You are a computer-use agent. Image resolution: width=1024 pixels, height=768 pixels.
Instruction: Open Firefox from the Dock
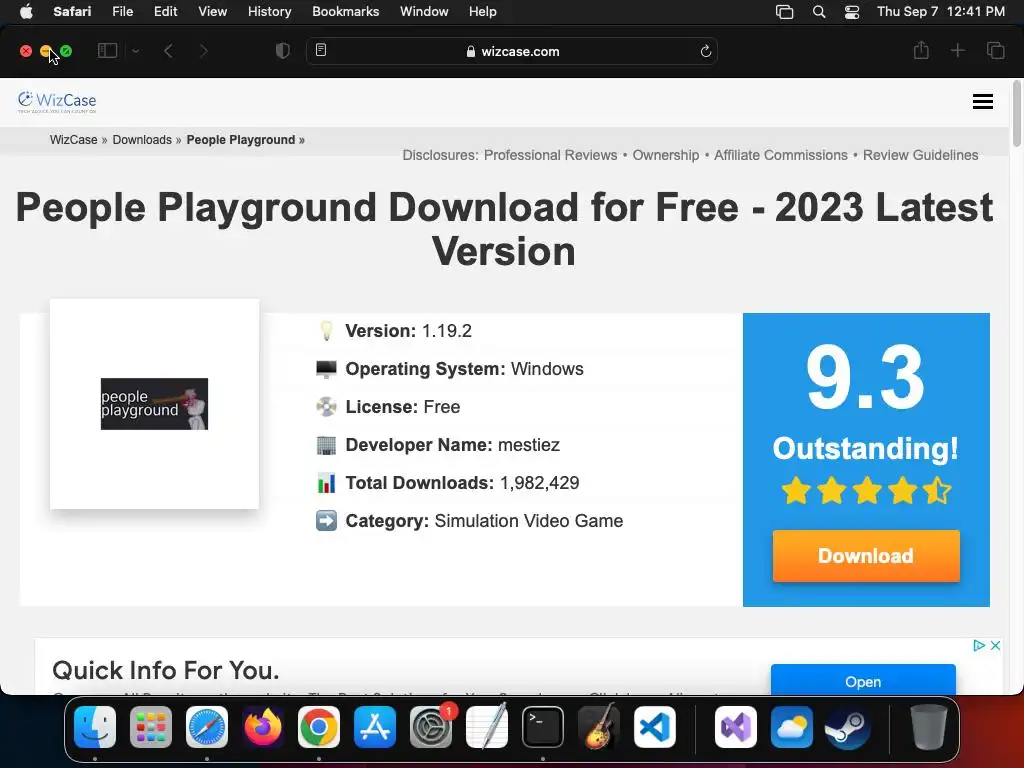click(x=263, y=727)
